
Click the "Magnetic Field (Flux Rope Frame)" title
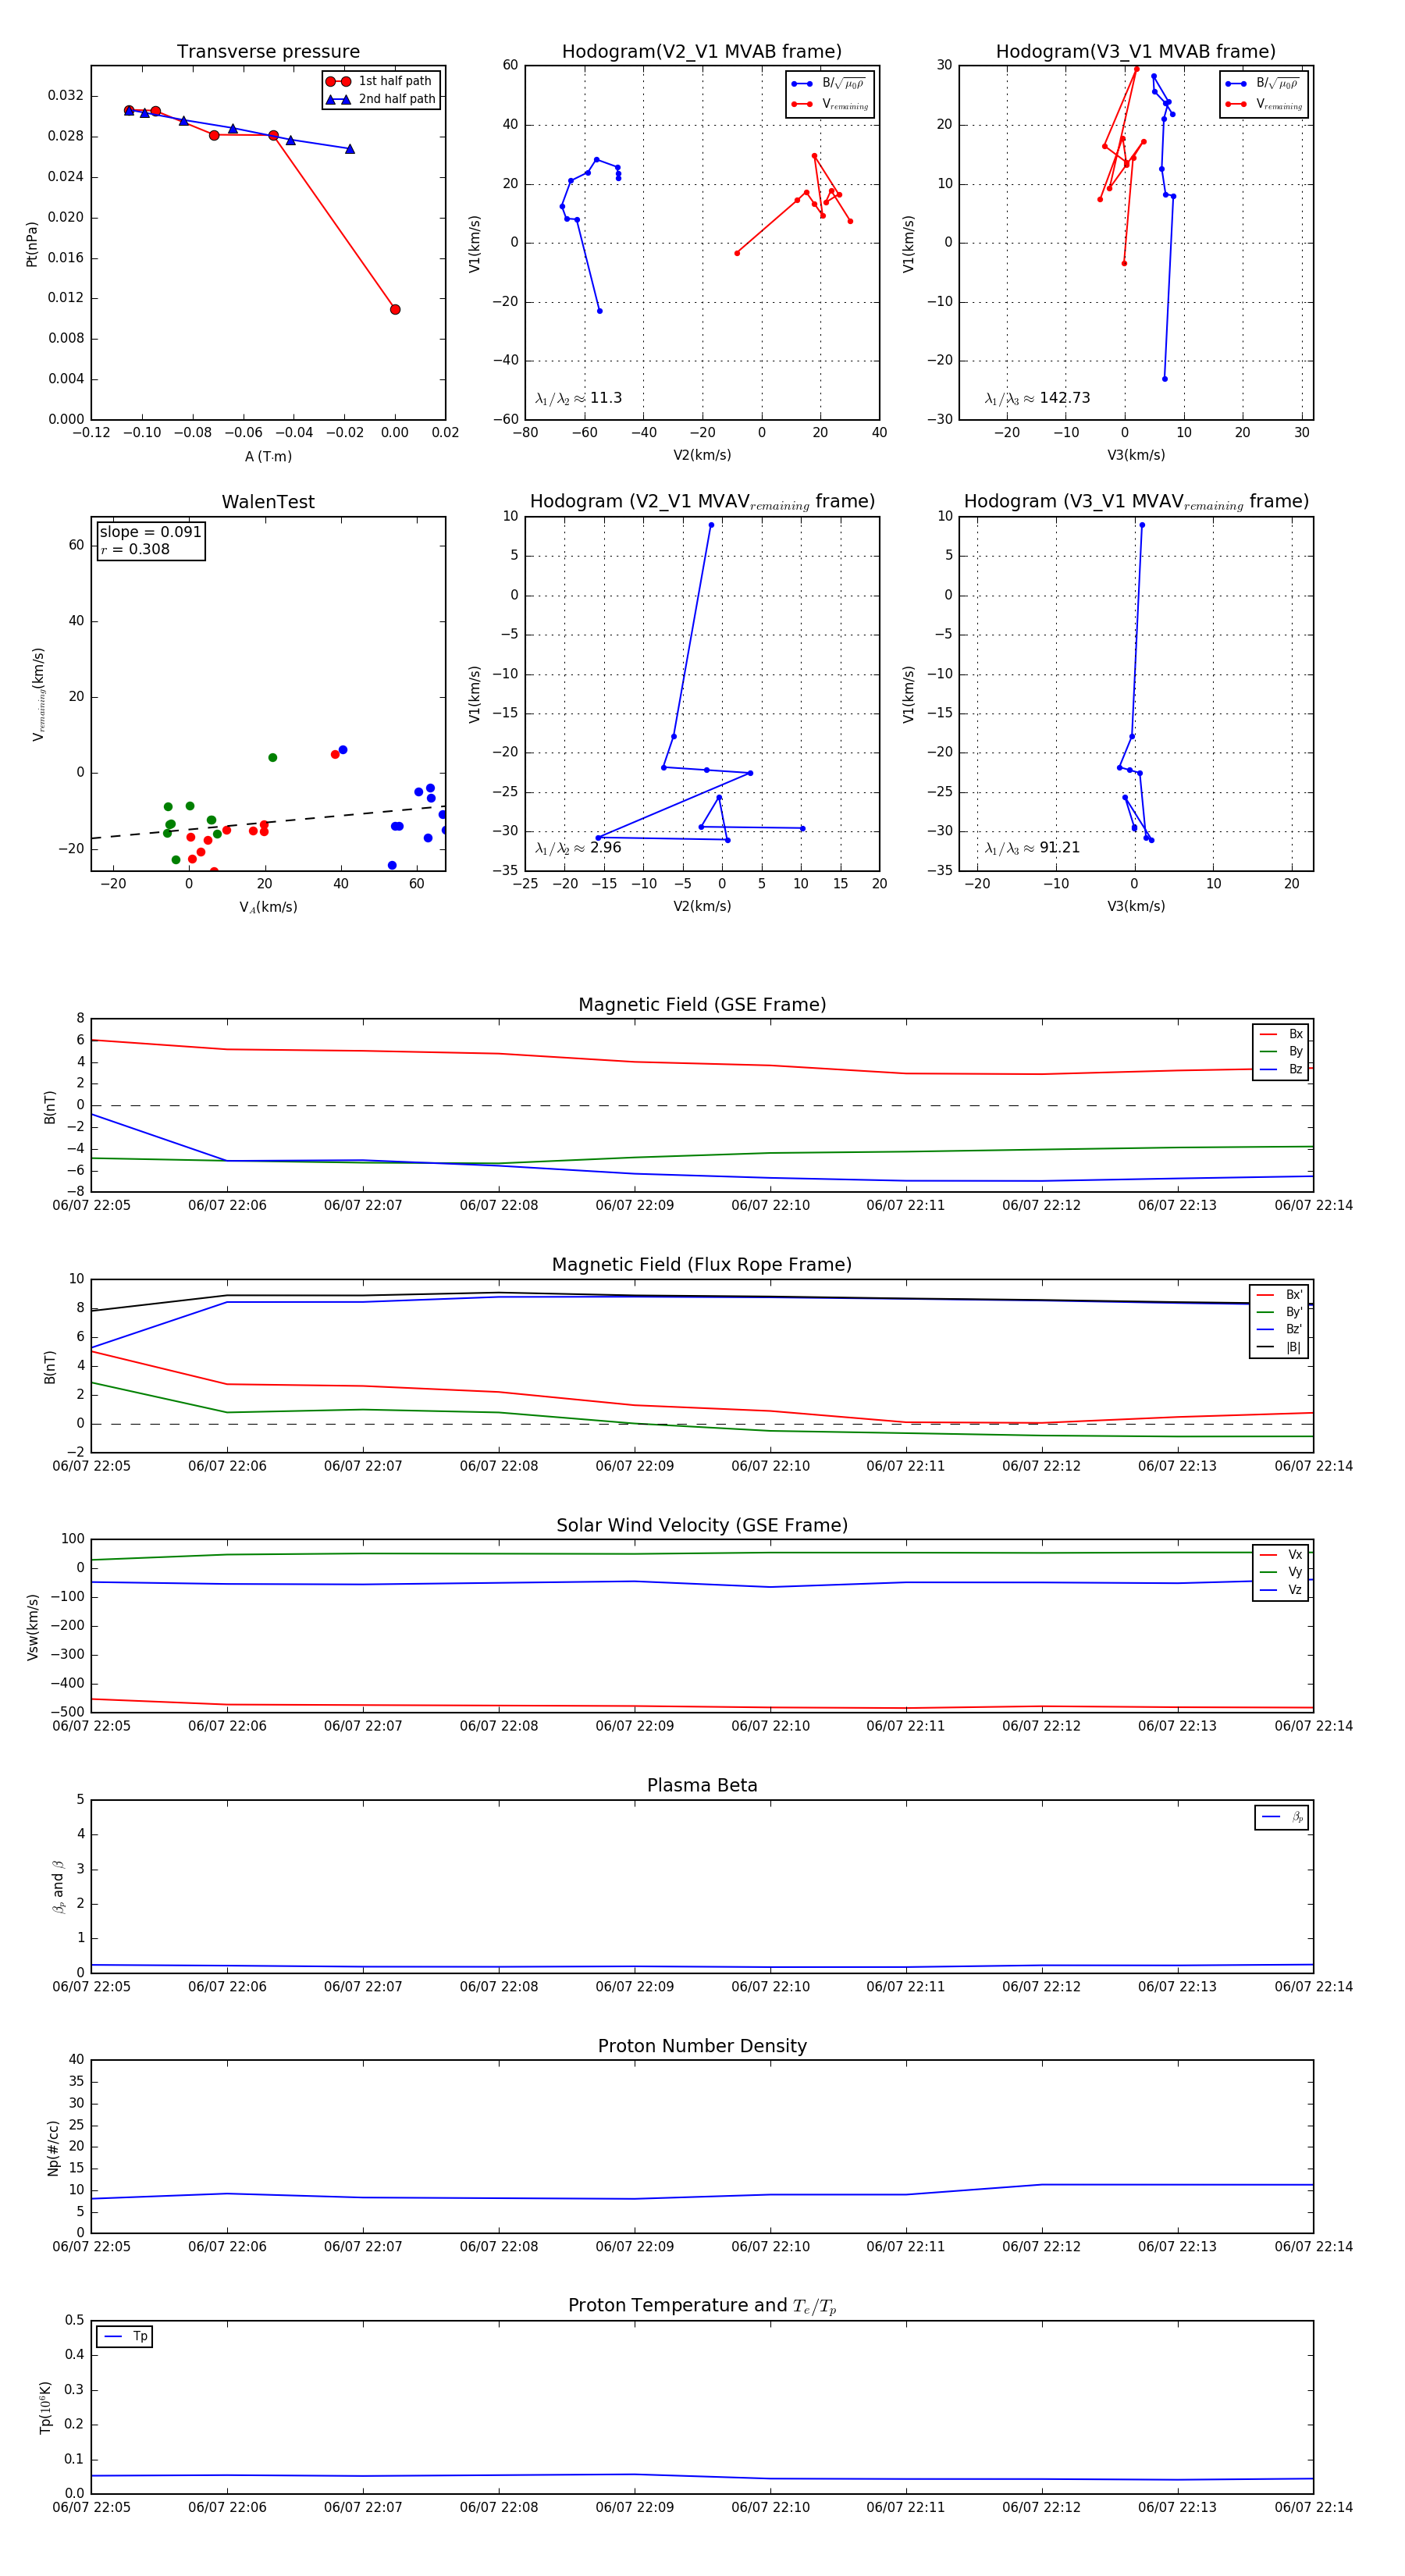(702, 1265)
